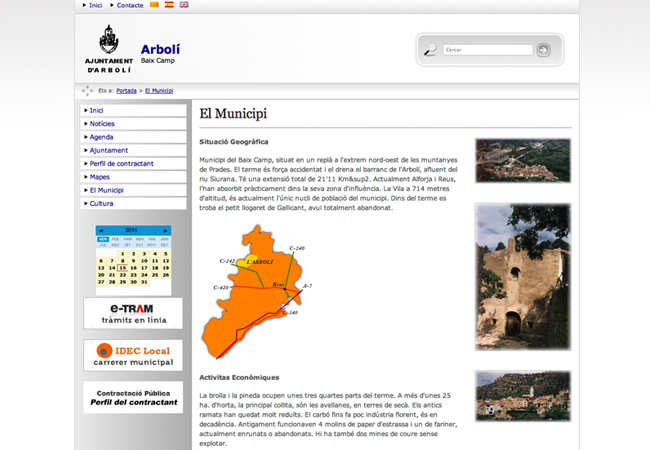Click the El Municipi page heading
Screen dimensions: 650x450
click(233, 113)
